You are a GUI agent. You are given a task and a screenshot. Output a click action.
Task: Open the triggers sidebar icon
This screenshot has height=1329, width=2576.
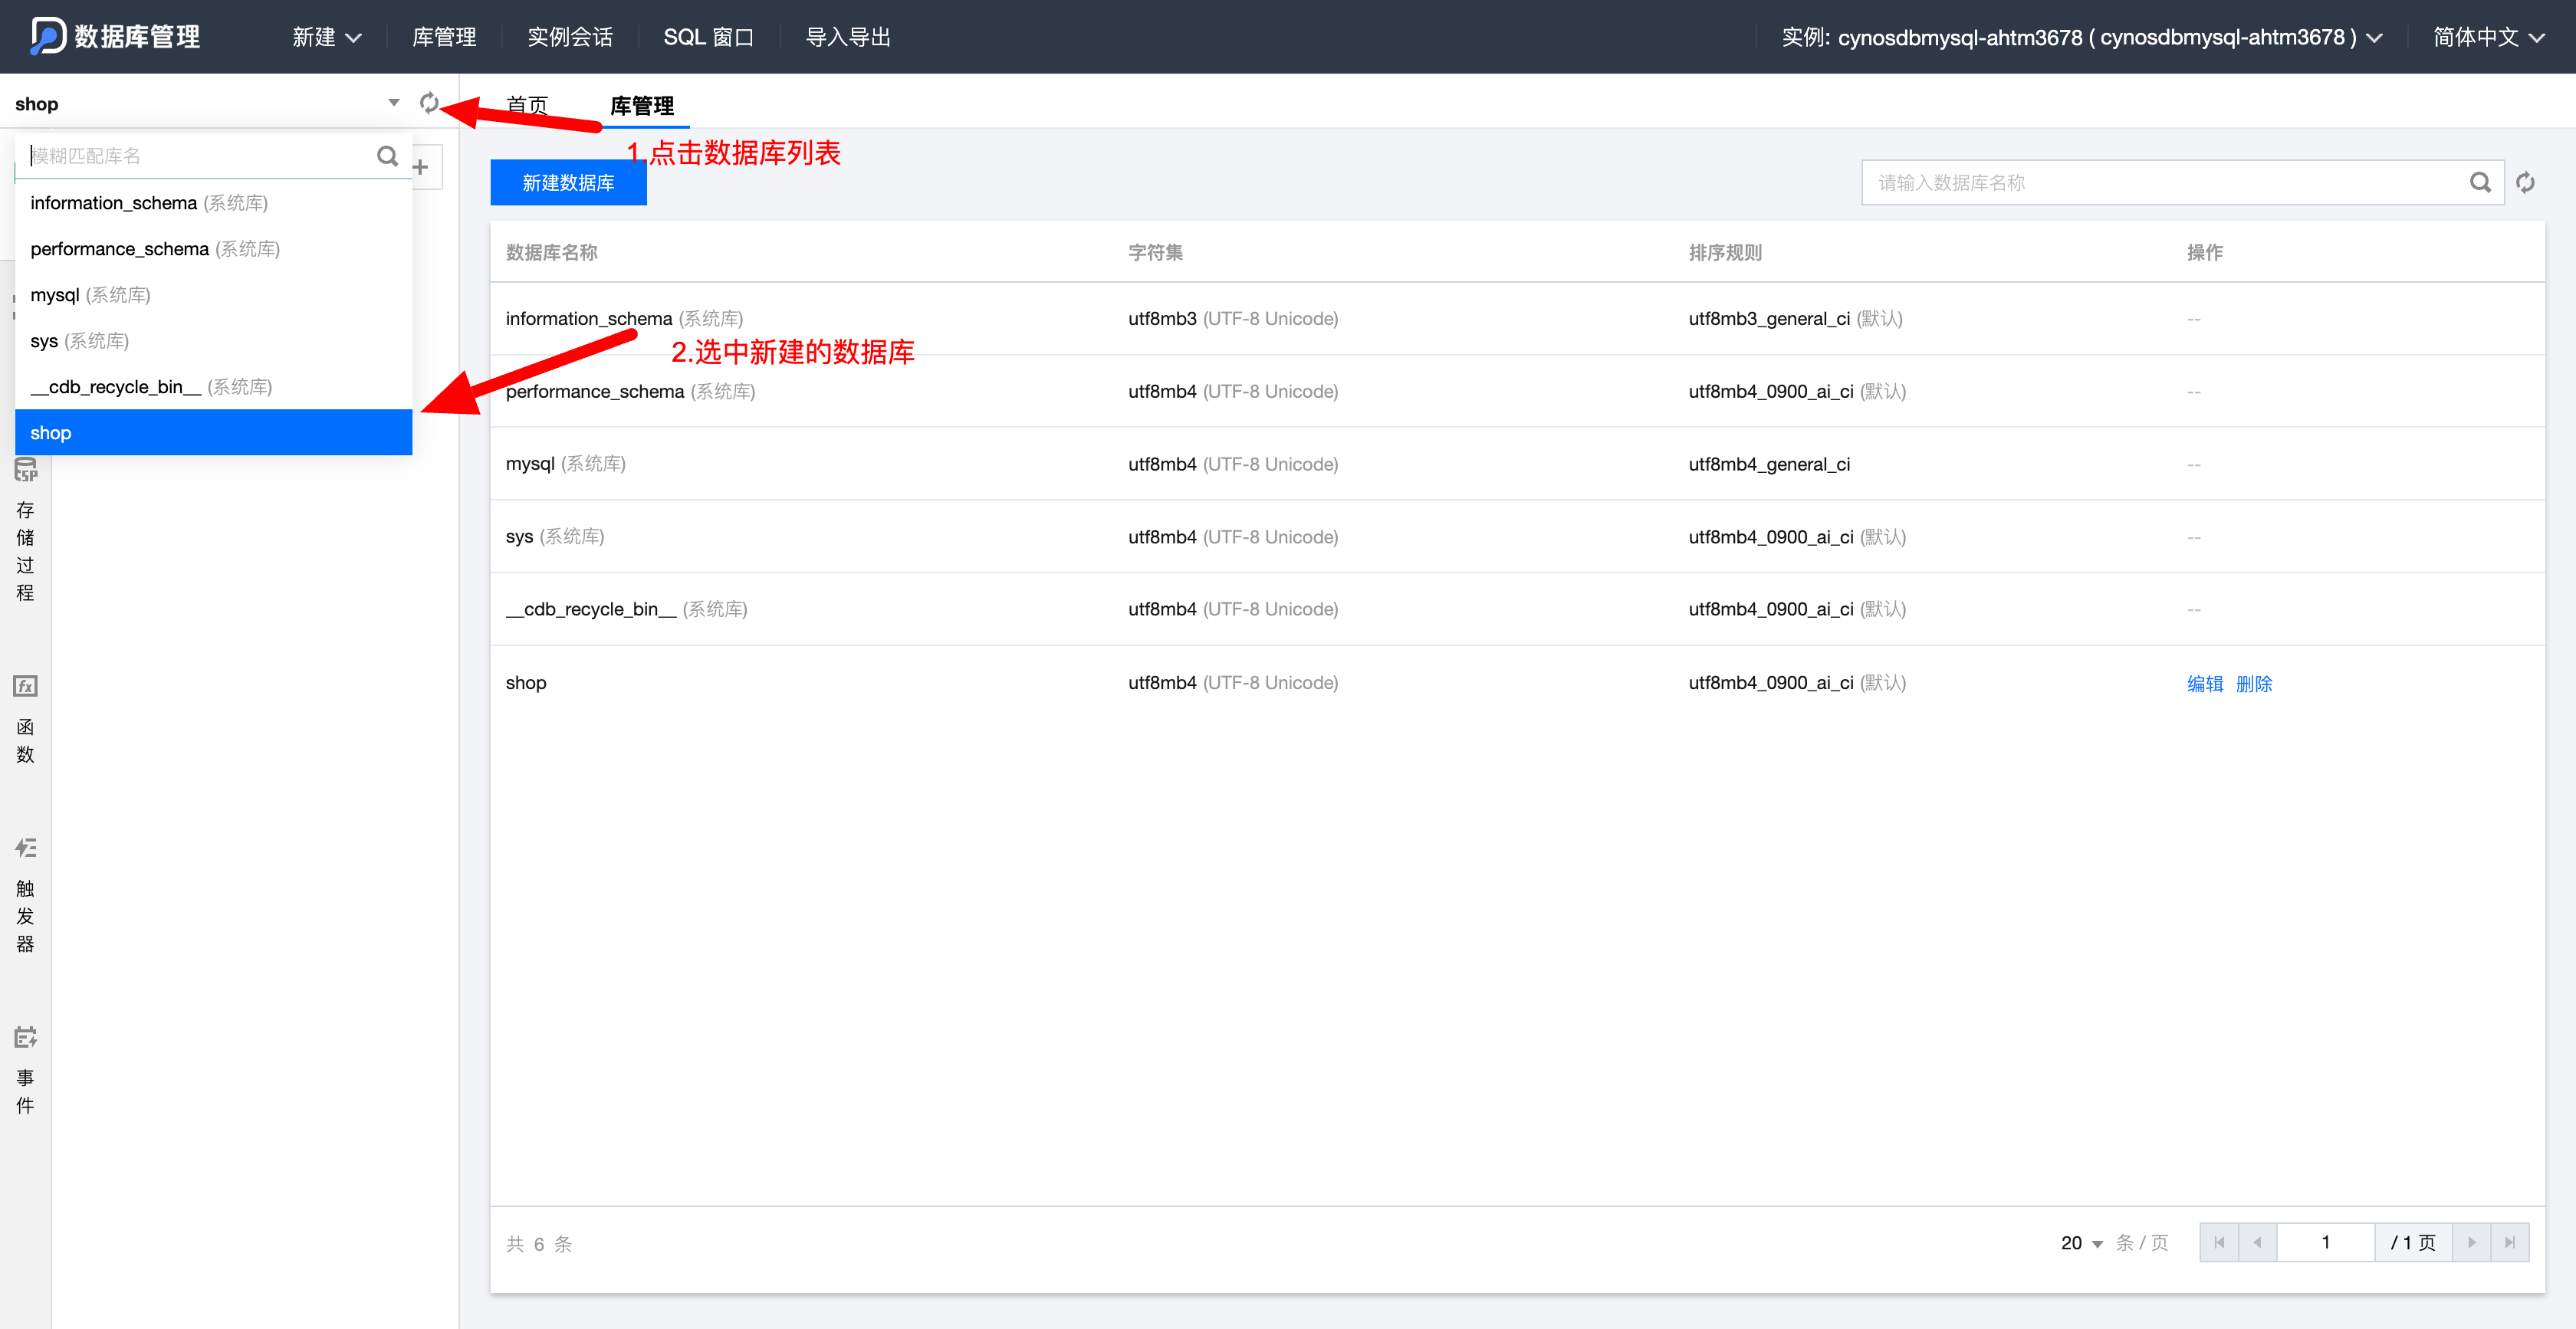coord(25,848)
